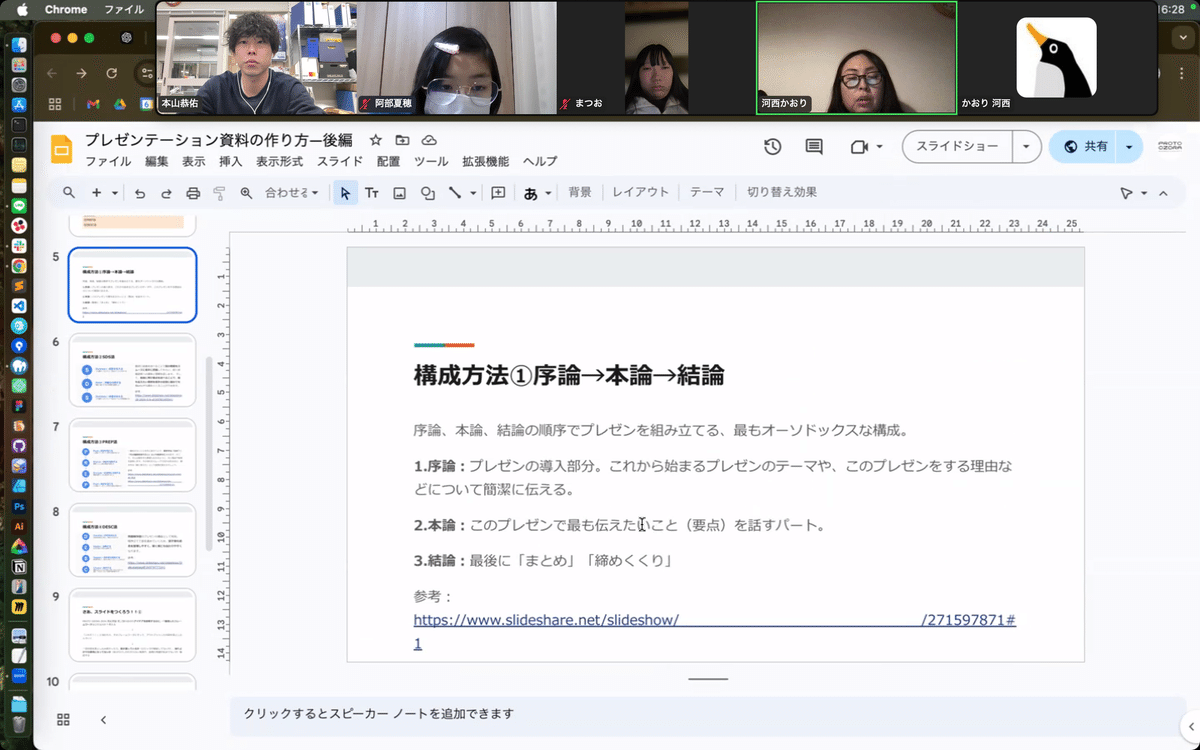Insert an image using the toolbar icon
The width and height of the screenshot is (1200, 750).
400,193
